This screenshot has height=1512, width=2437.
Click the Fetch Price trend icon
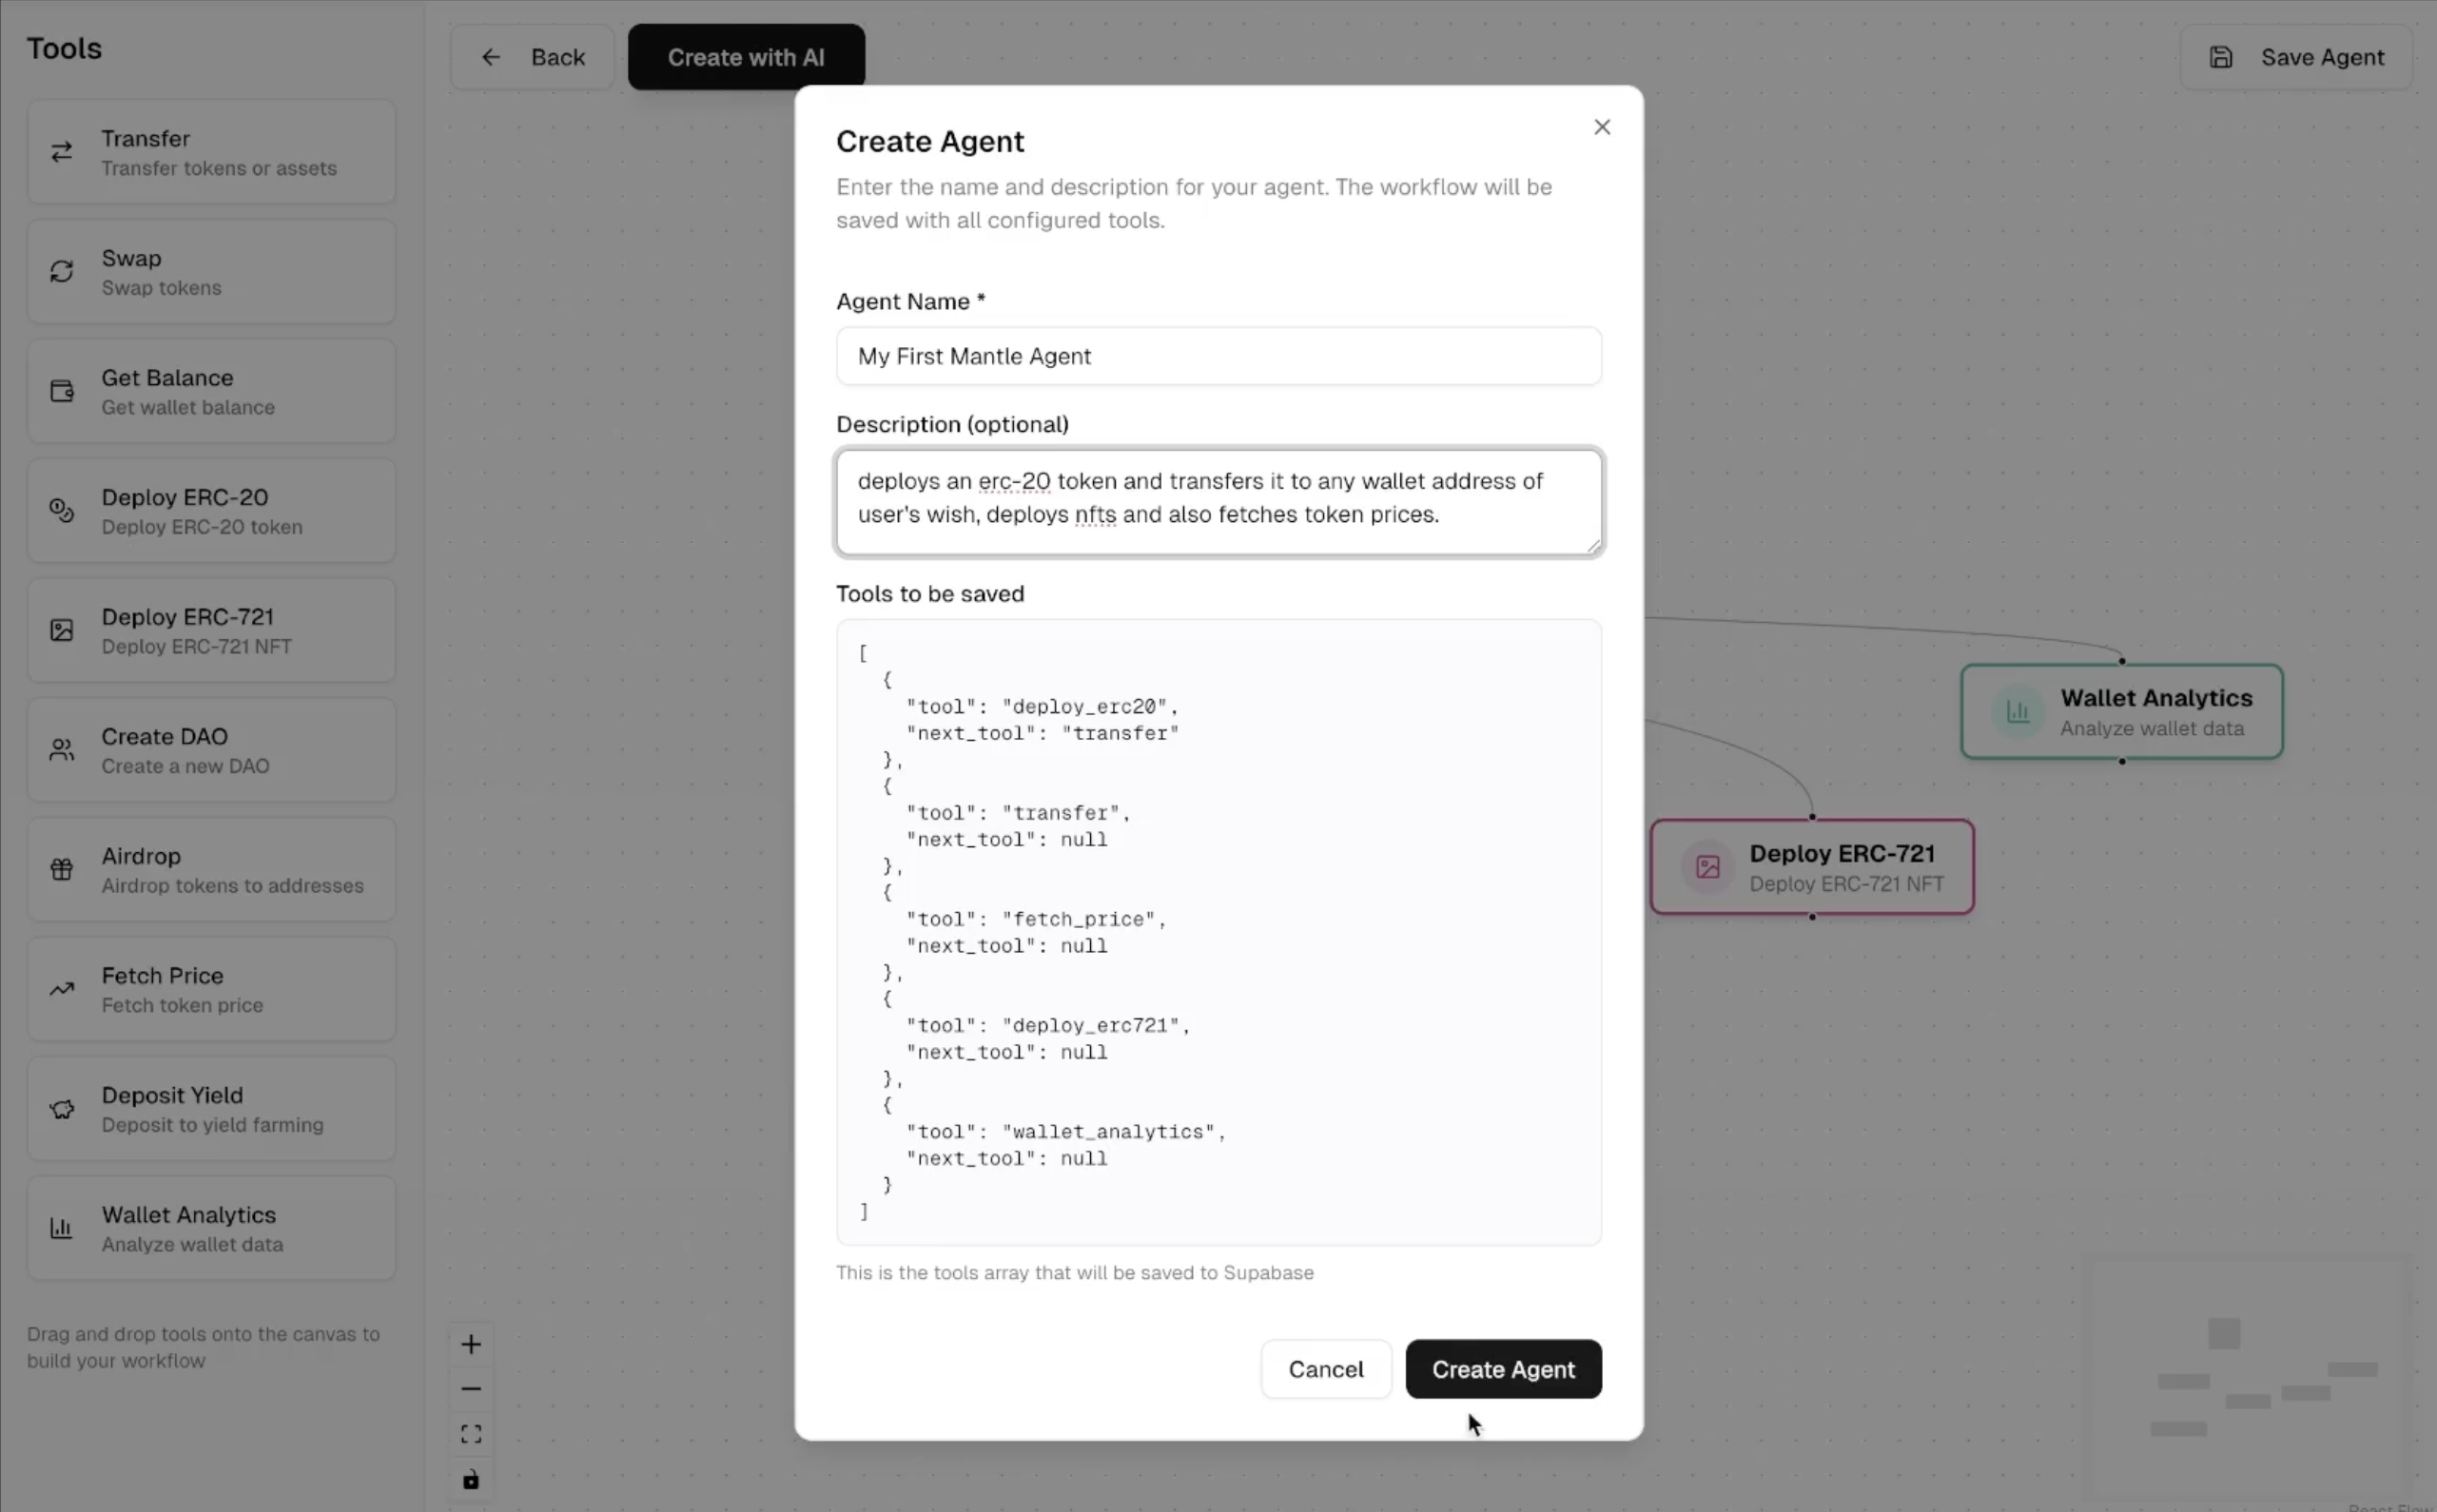62,989
